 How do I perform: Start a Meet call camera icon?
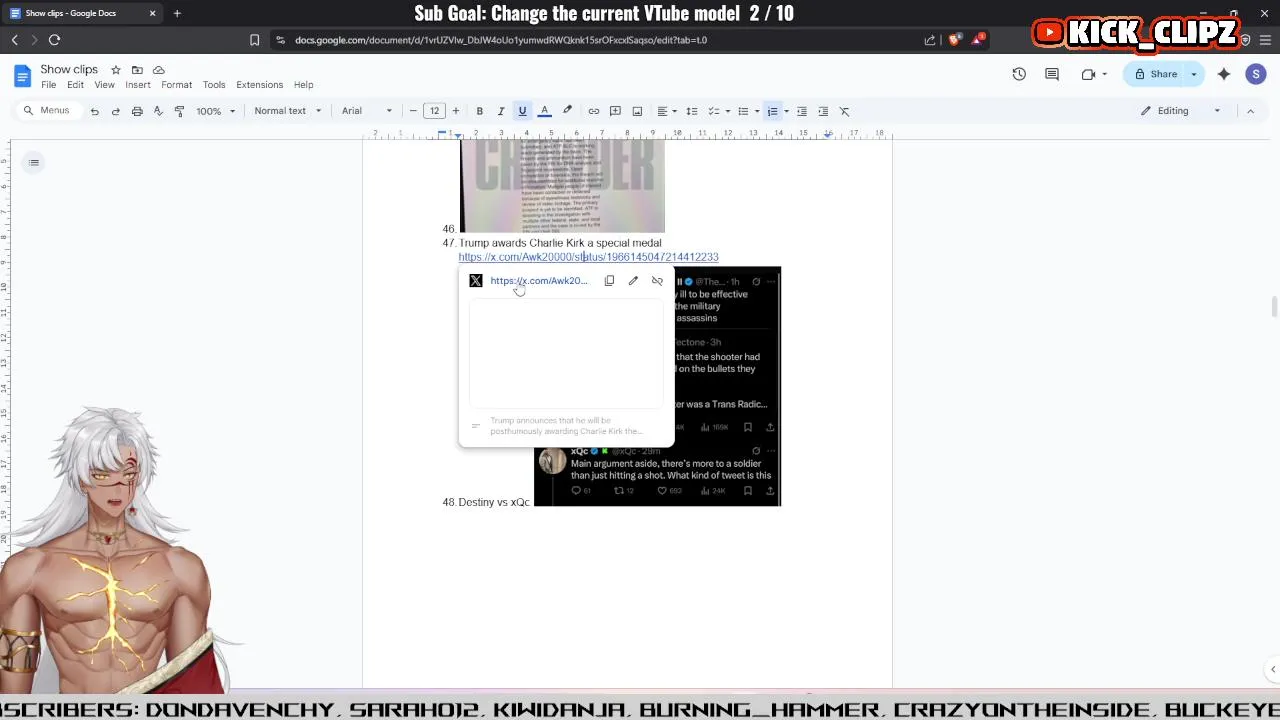tap(1091, 74)
